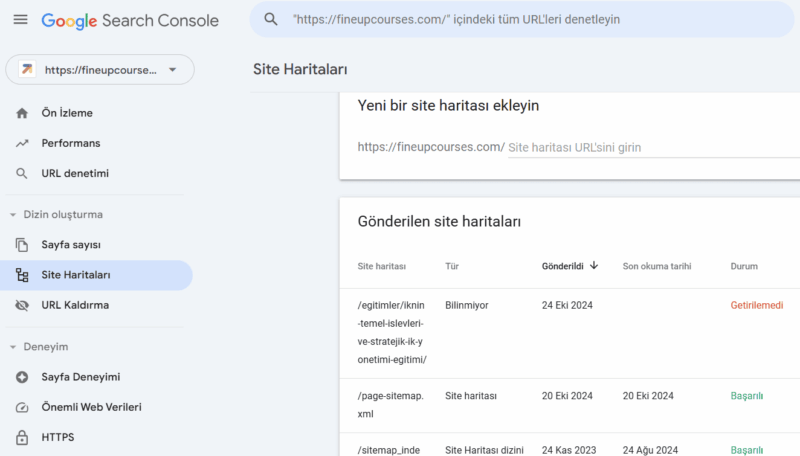The height and width of the screenshot is (456, 800).
Task: Click the HTTPS lock icon
Action: coord(21,437)
